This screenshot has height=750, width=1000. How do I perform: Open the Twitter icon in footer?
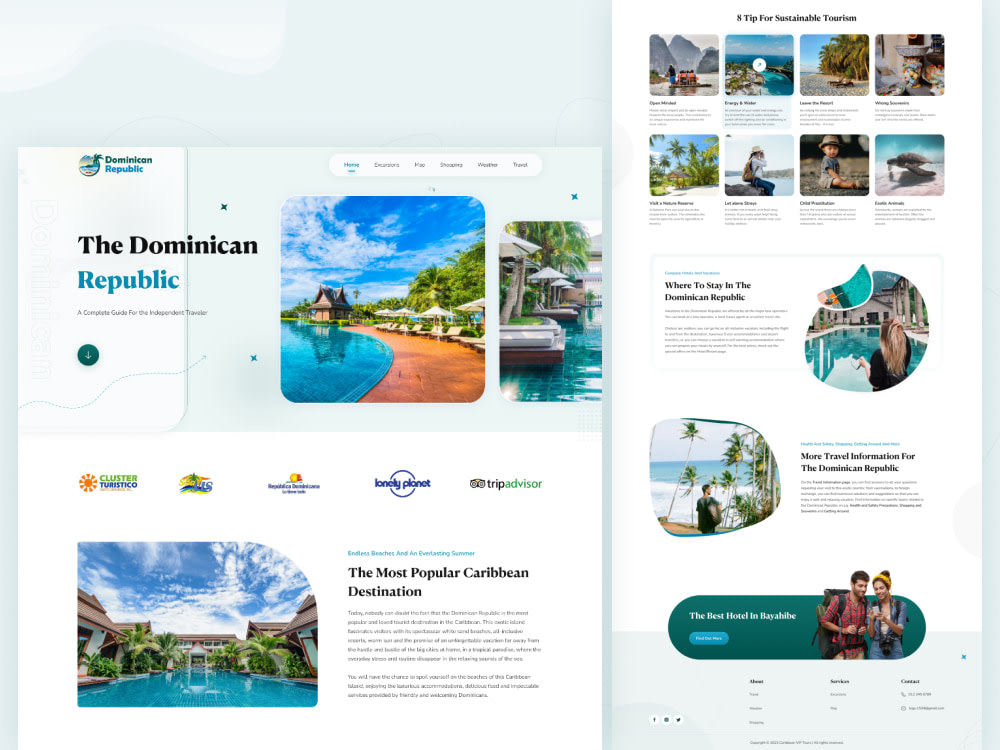679,719
